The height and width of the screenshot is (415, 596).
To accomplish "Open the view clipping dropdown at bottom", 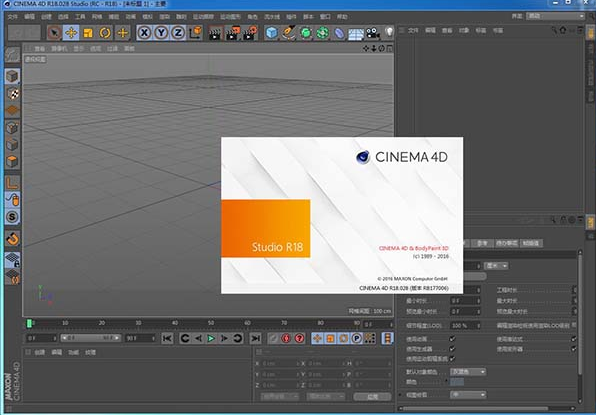I will click(x=468, y=395).
